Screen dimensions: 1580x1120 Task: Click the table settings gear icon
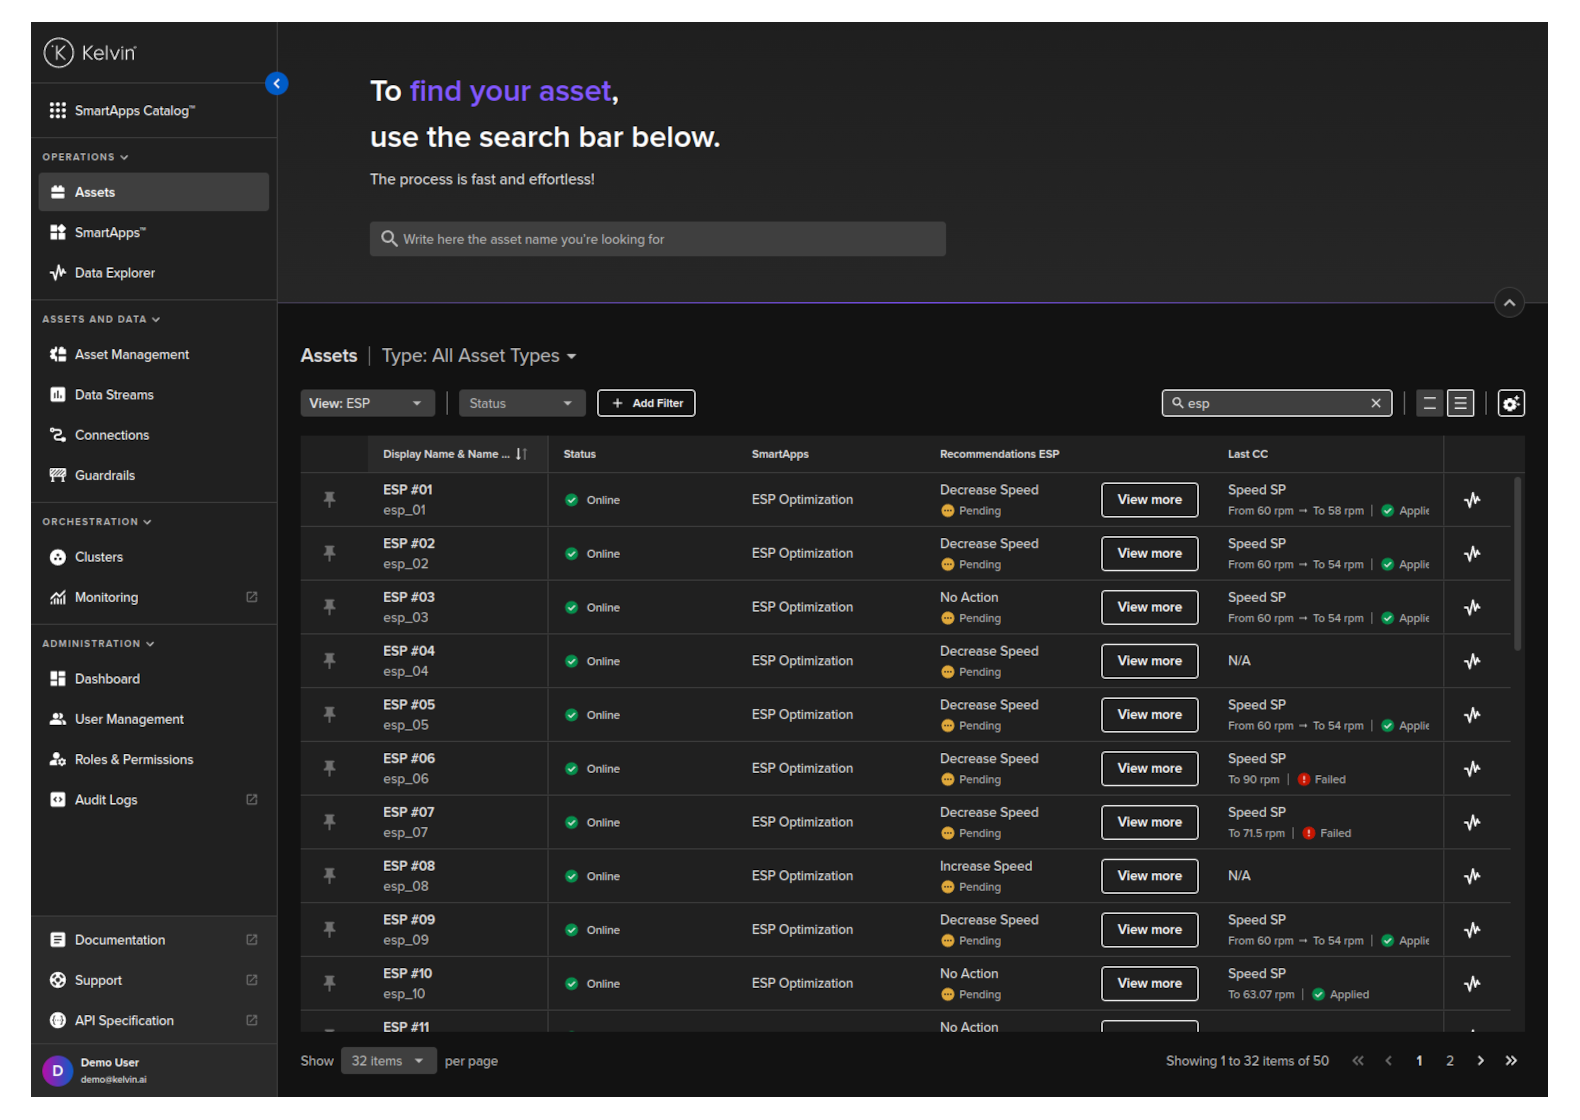click(x=1510, y=403)
